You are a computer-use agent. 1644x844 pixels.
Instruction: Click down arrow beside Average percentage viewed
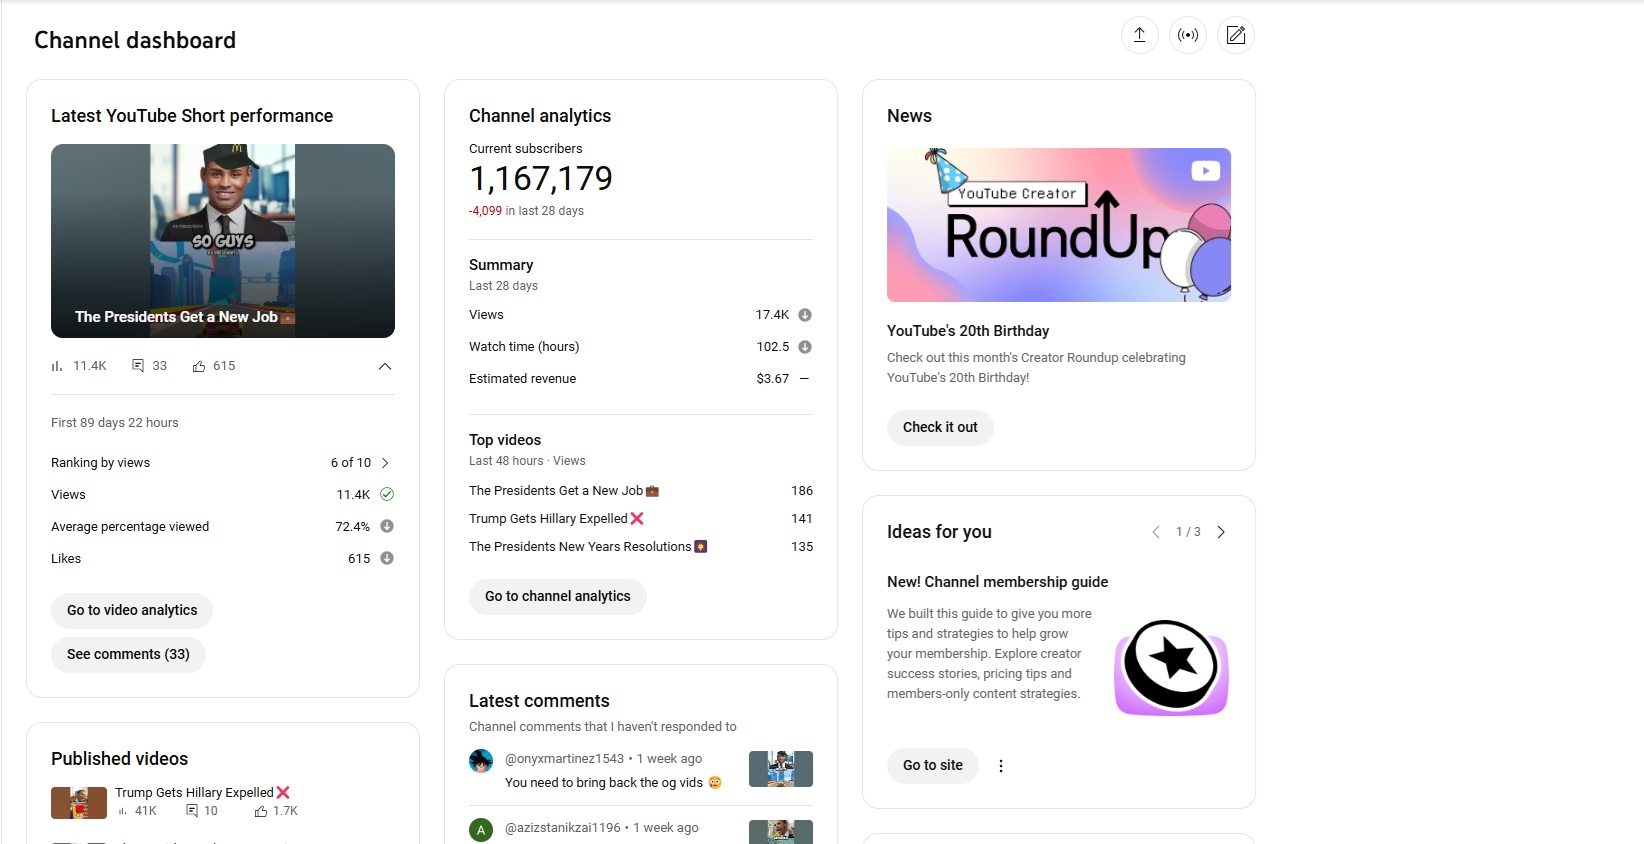[387, 526]
